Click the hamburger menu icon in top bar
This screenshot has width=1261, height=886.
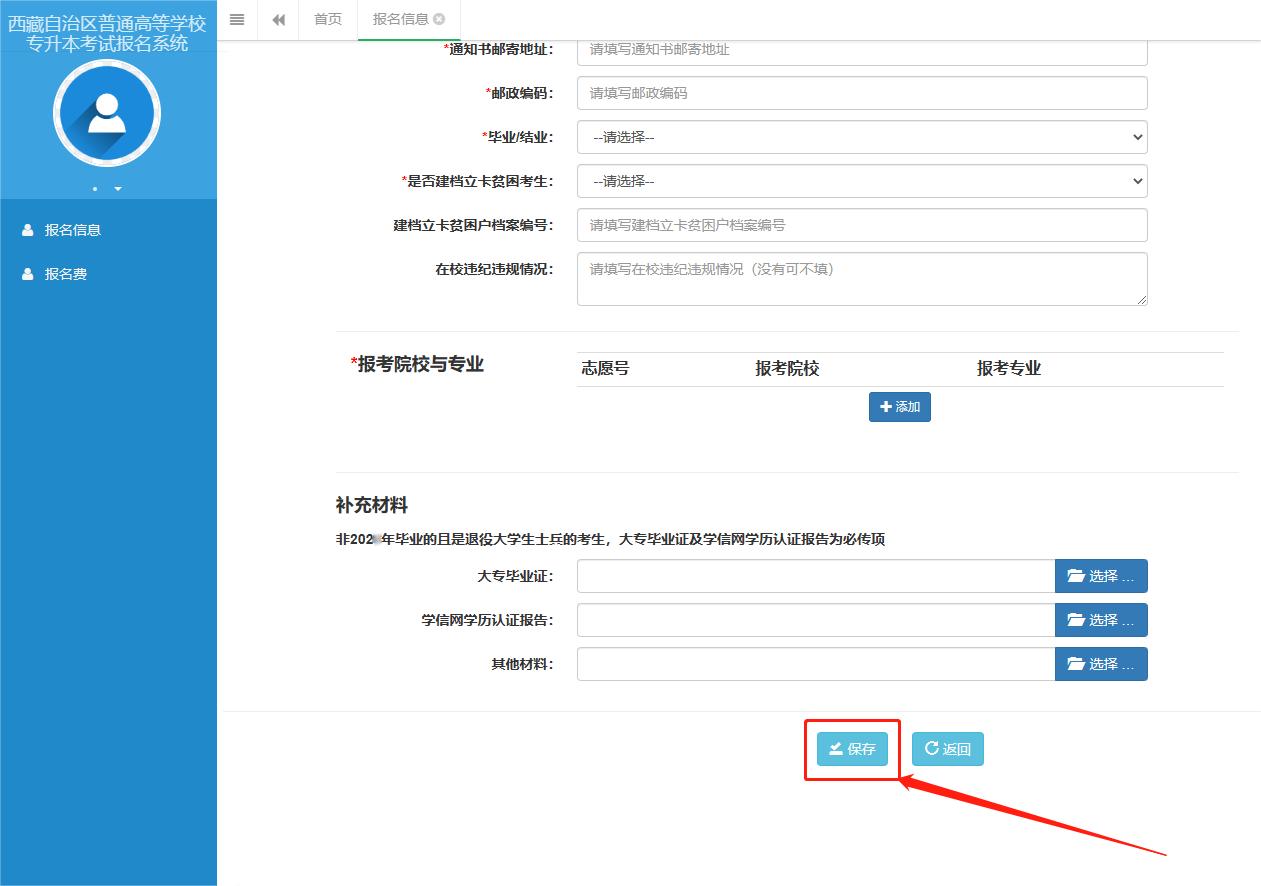(x=237, y=20)
